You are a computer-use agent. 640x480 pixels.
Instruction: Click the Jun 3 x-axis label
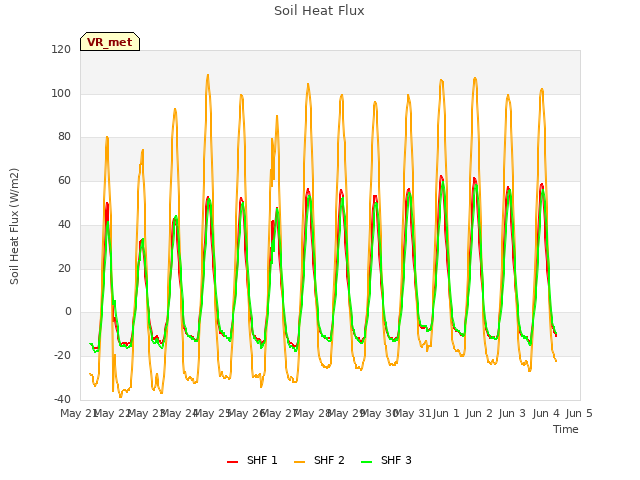(x=513, y=413)
